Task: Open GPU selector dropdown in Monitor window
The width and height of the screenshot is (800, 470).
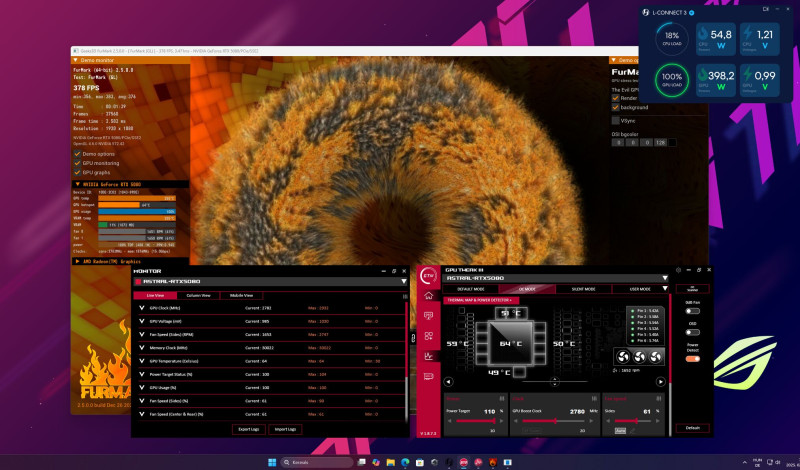Action: pos(404,281)
